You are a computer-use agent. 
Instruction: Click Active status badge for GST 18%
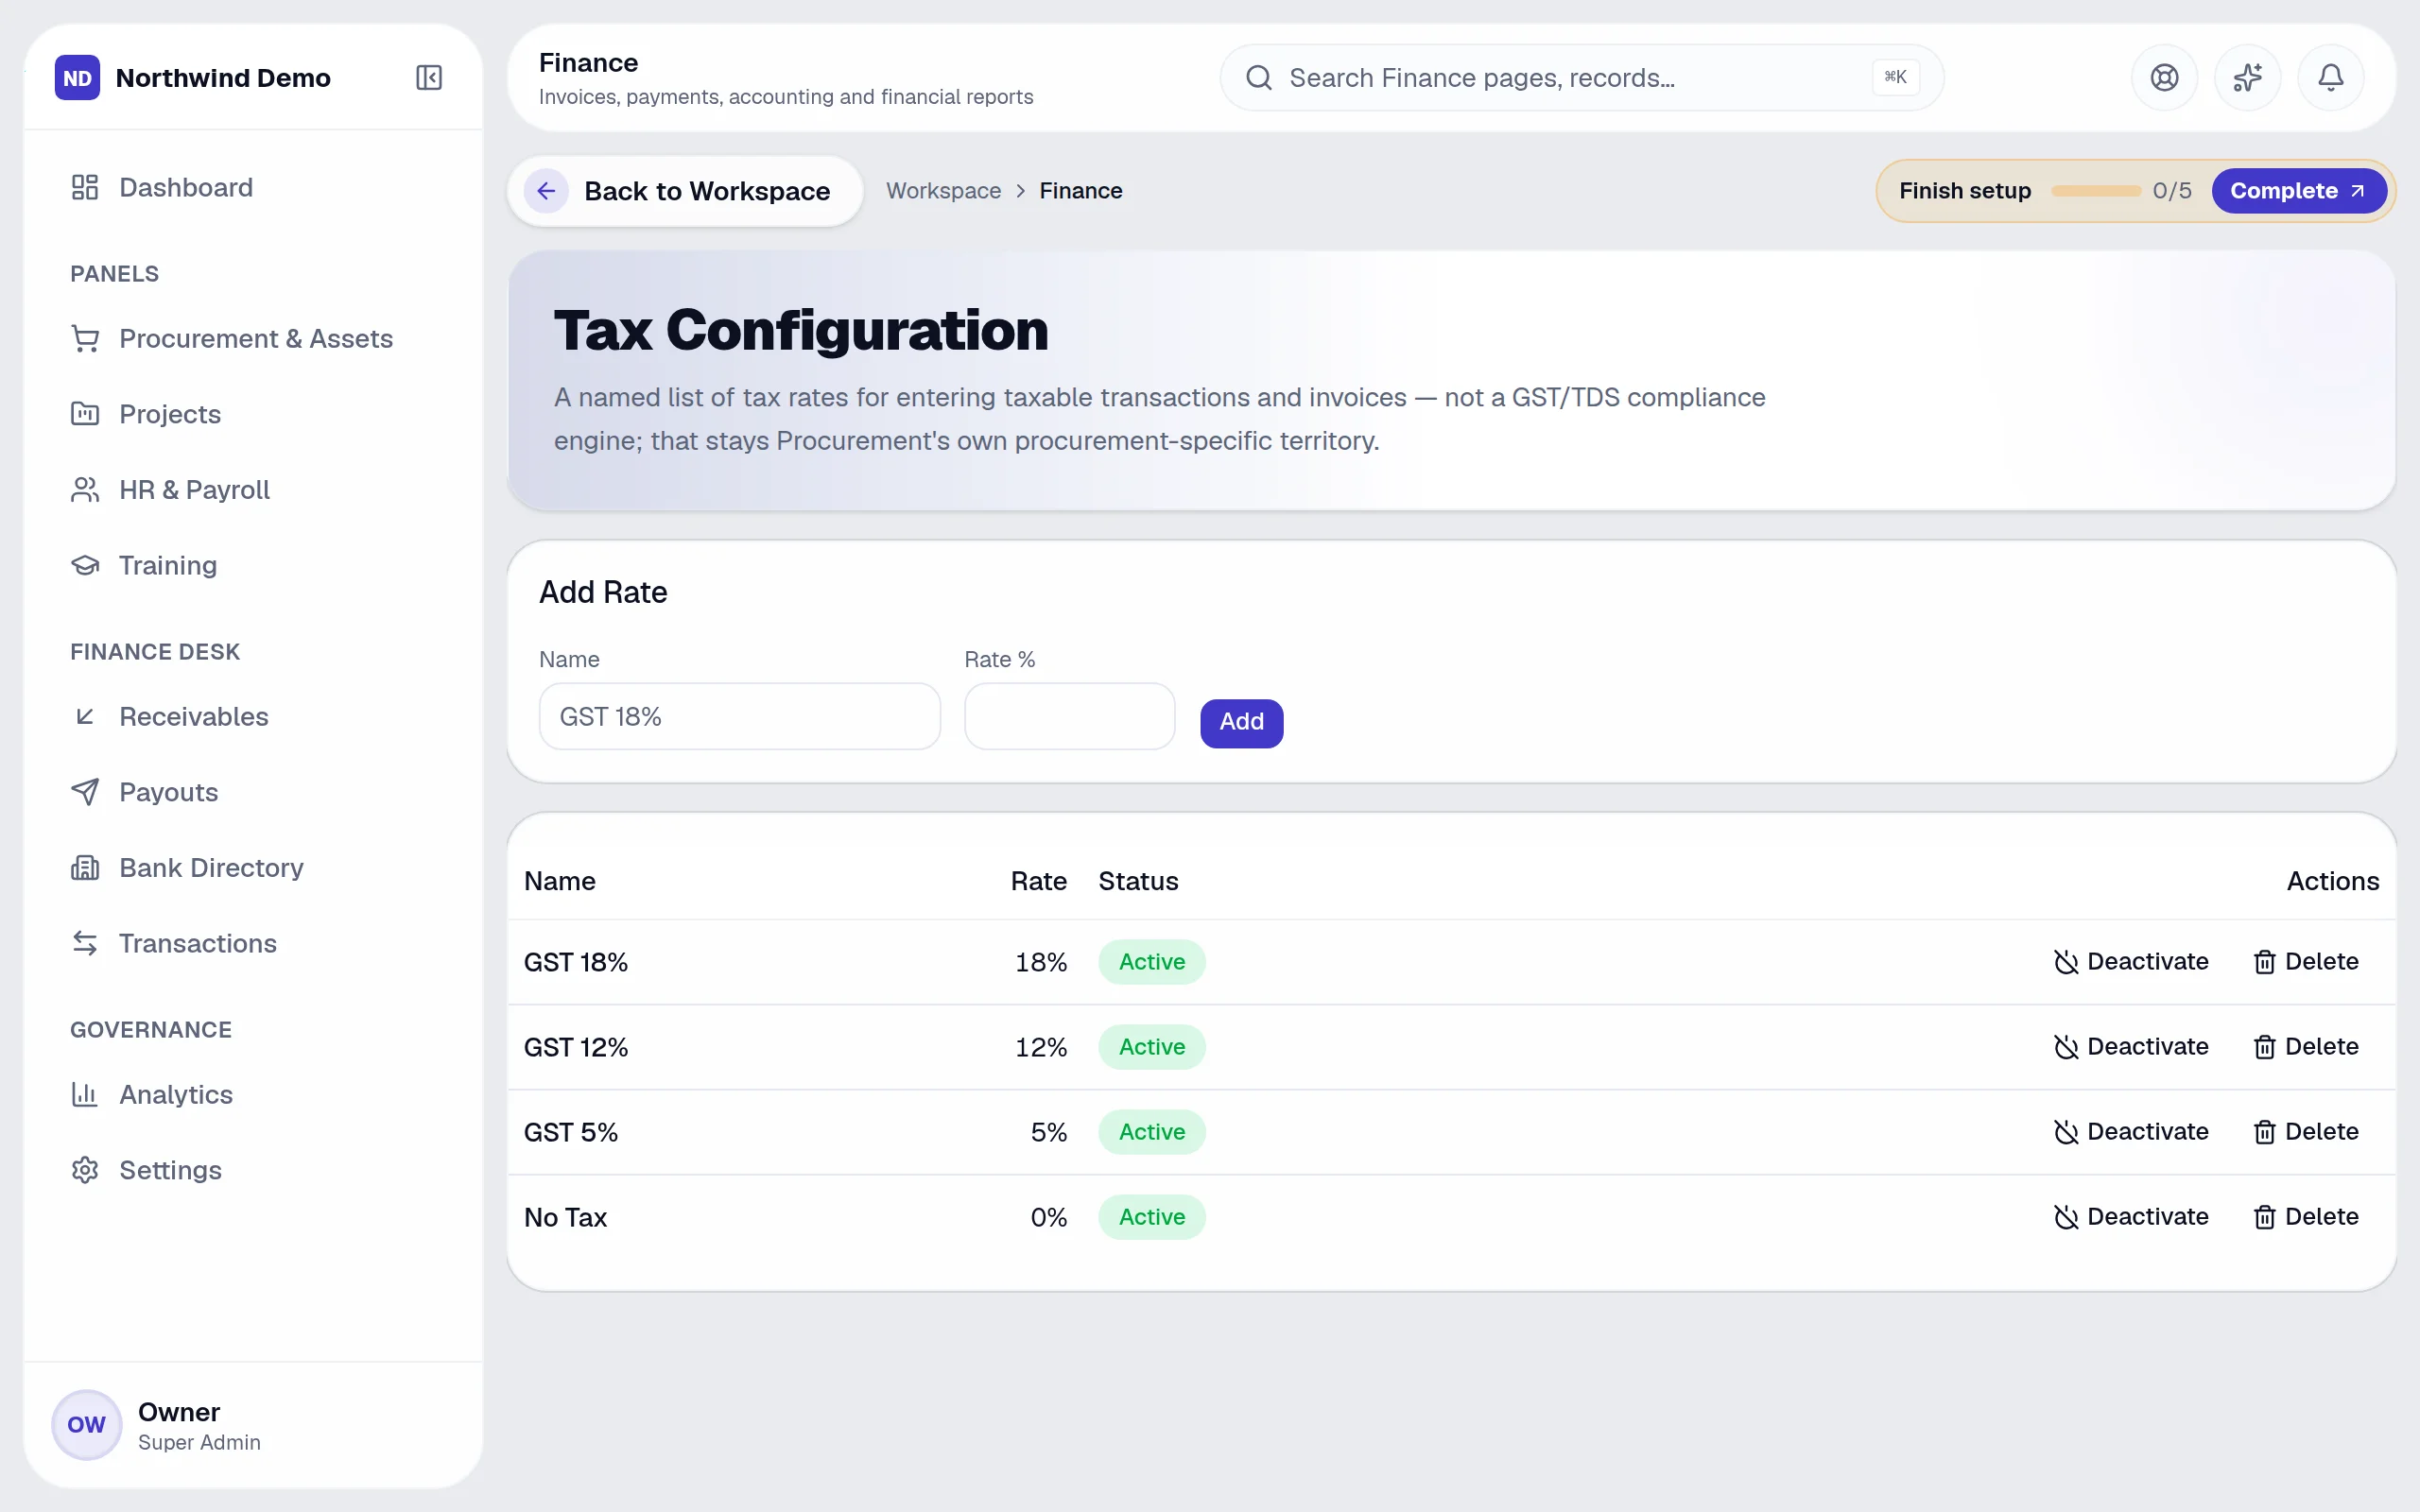(x=1151, y=962)
